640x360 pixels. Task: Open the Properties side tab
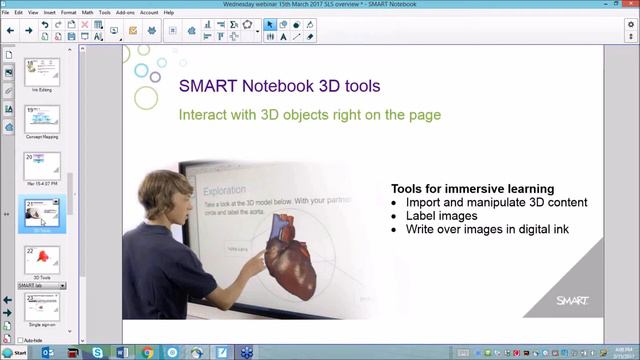9,109
